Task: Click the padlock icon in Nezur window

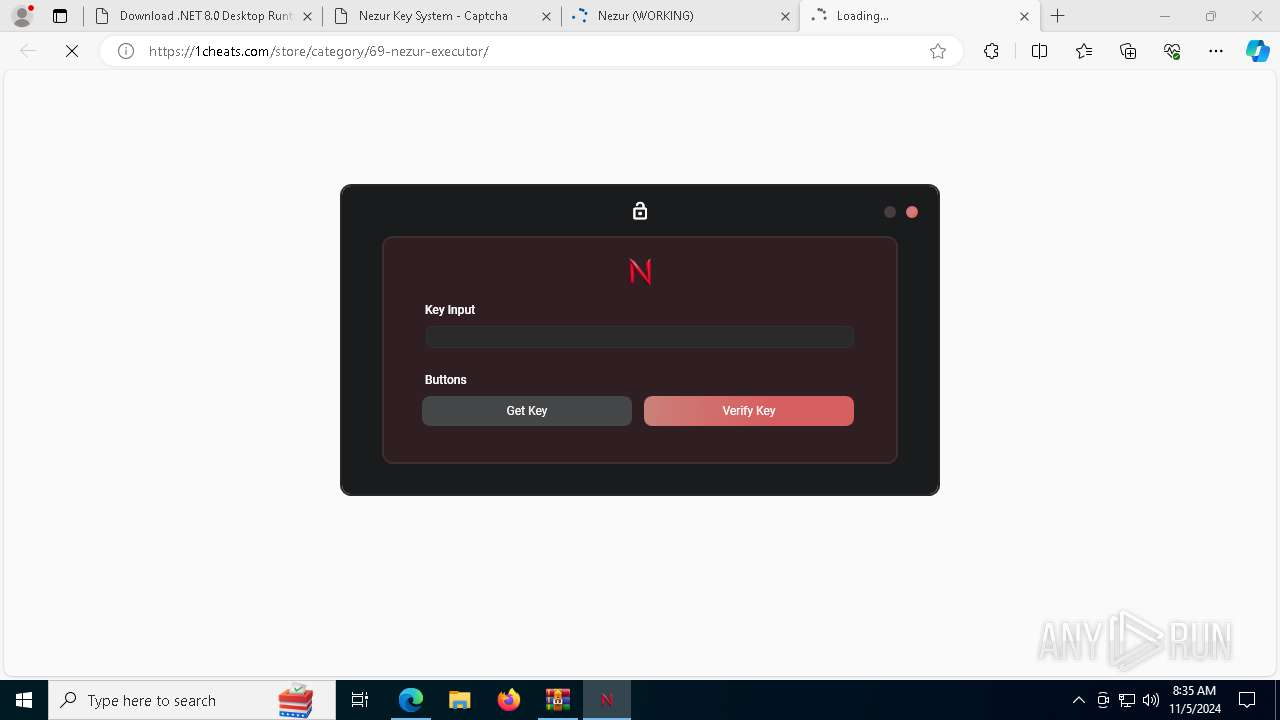Action: point(640,211)
